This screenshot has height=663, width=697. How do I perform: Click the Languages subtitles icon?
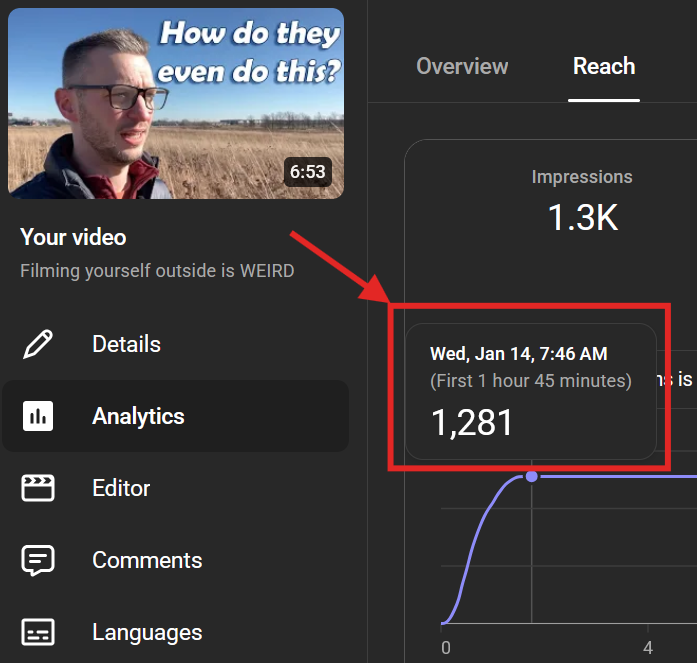coord(38,632)
